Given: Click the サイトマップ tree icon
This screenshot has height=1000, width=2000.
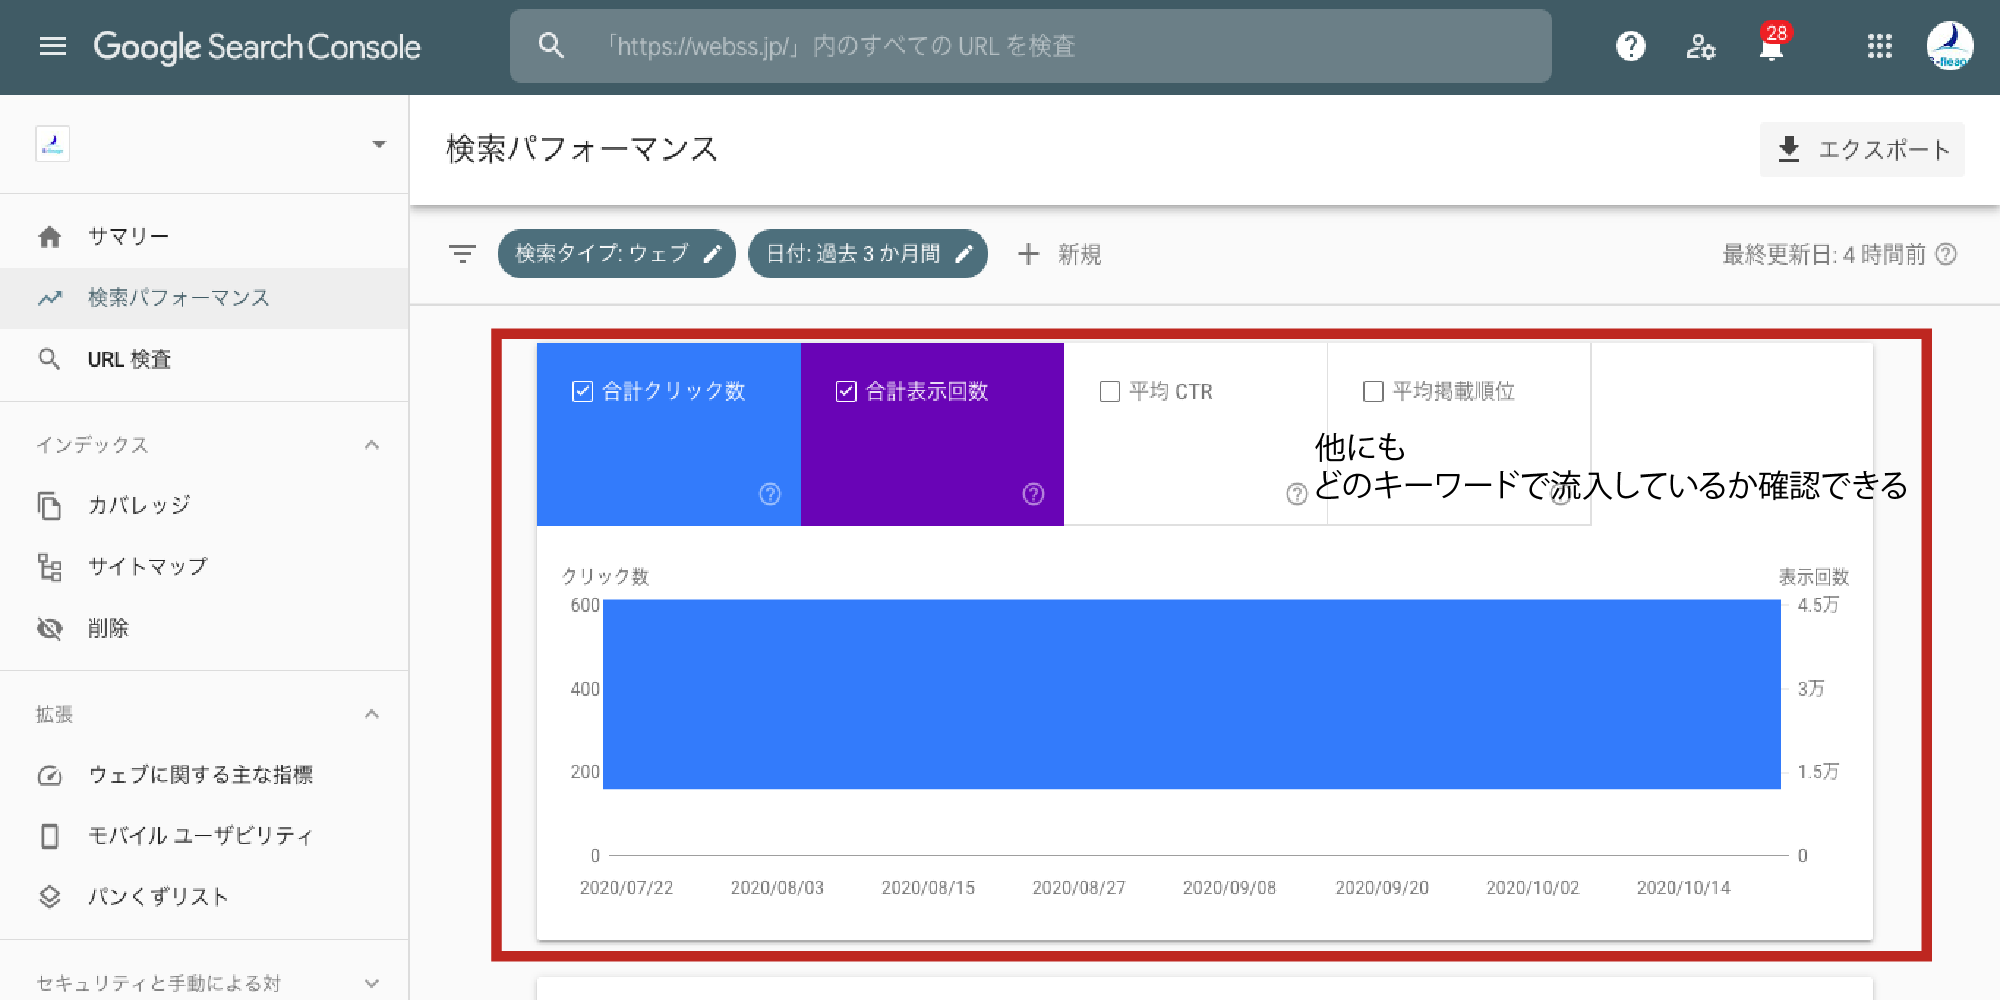Looking at the screenshot, I should [x=49, y=567].
